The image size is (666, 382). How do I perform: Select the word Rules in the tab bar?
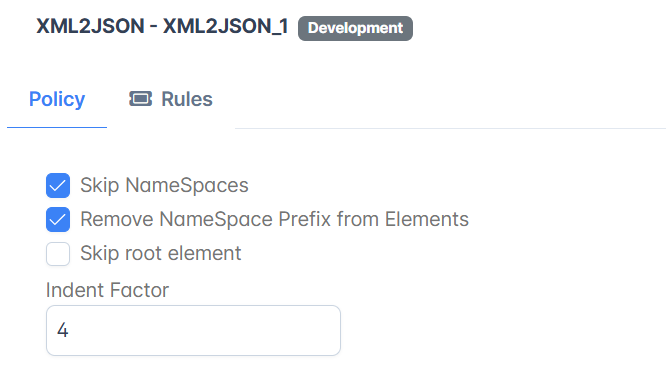tap(187, 99)
